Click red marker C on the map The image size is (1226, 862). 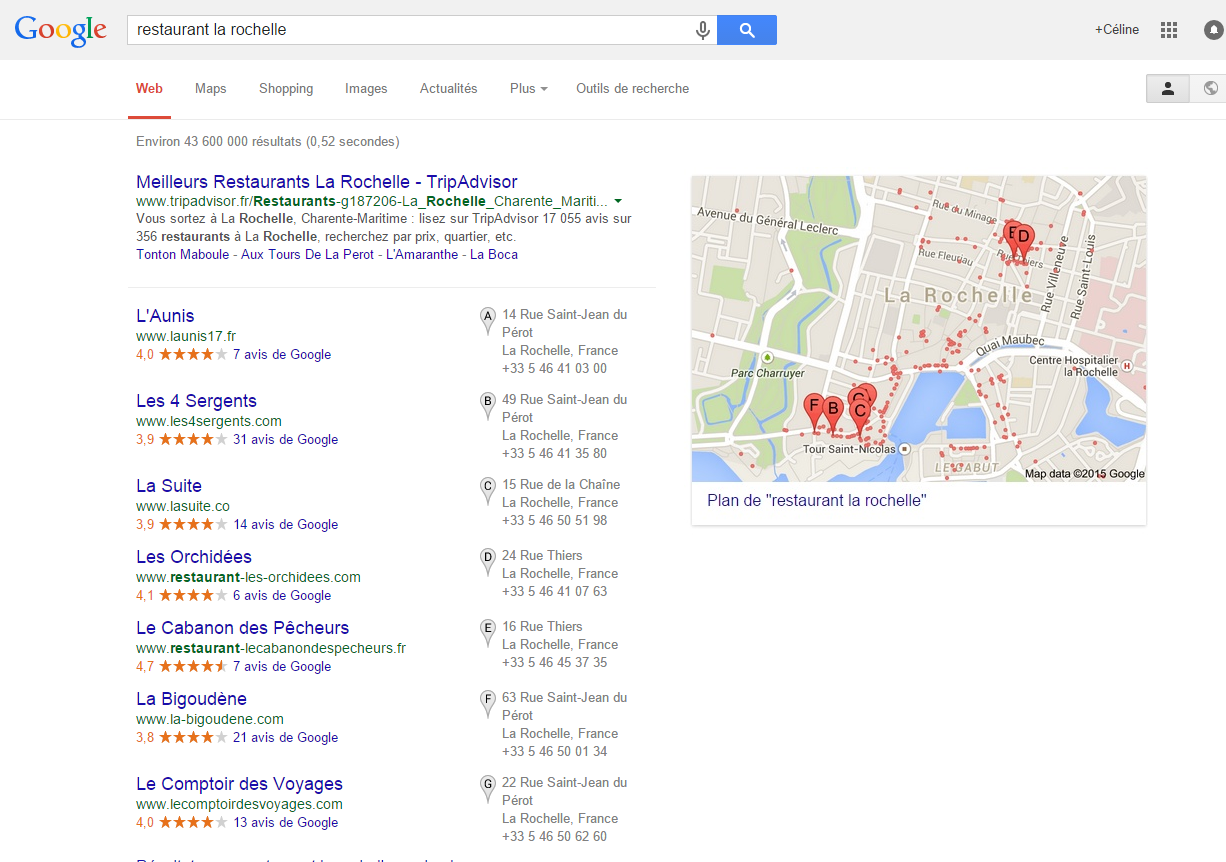point(859,414)
